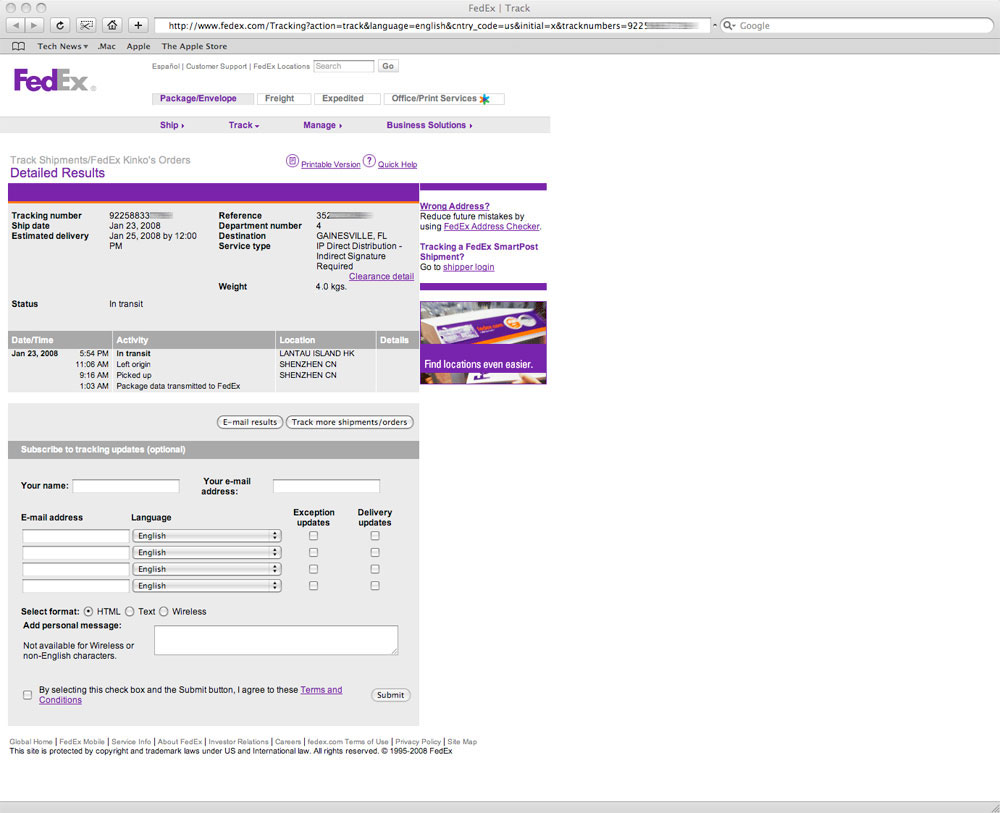Expand the Ship menu
The width and height of the screenshot is (1000, 813).
[172, 125]
